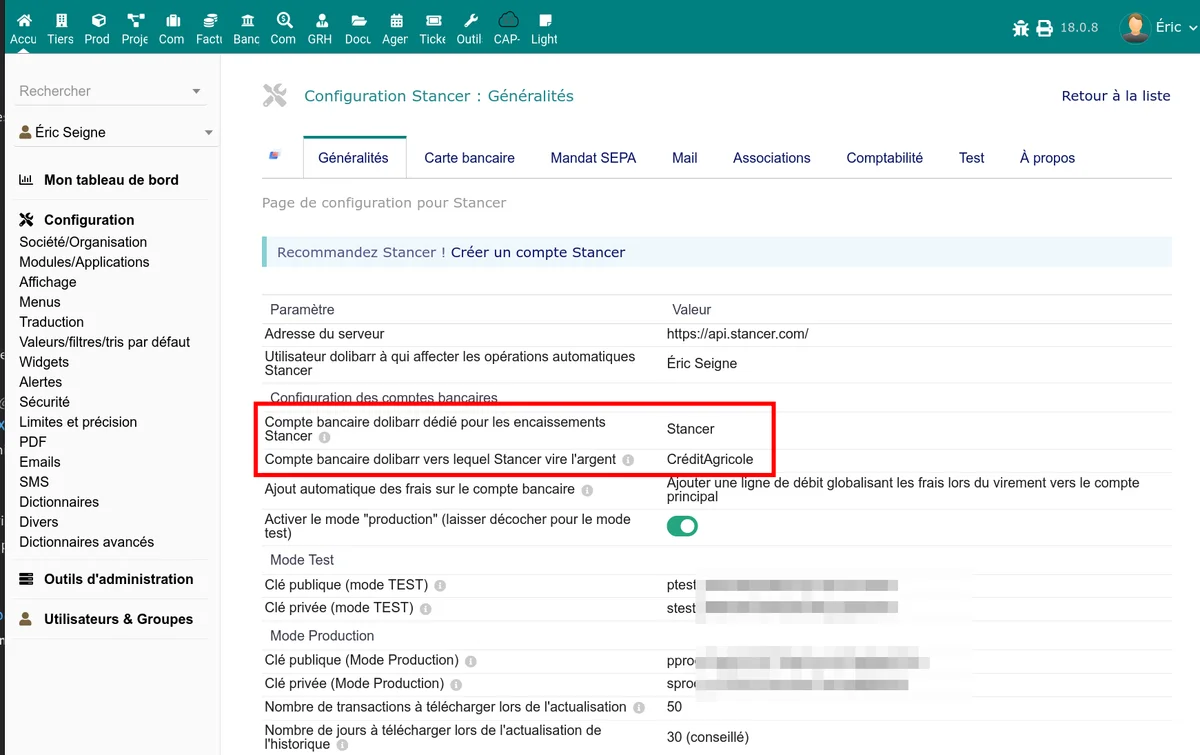Image resolution: width=1200 pixels, height=755 pixels.
Task: Open the Outils wrench icon in top menu
Action: click(470, 20)
